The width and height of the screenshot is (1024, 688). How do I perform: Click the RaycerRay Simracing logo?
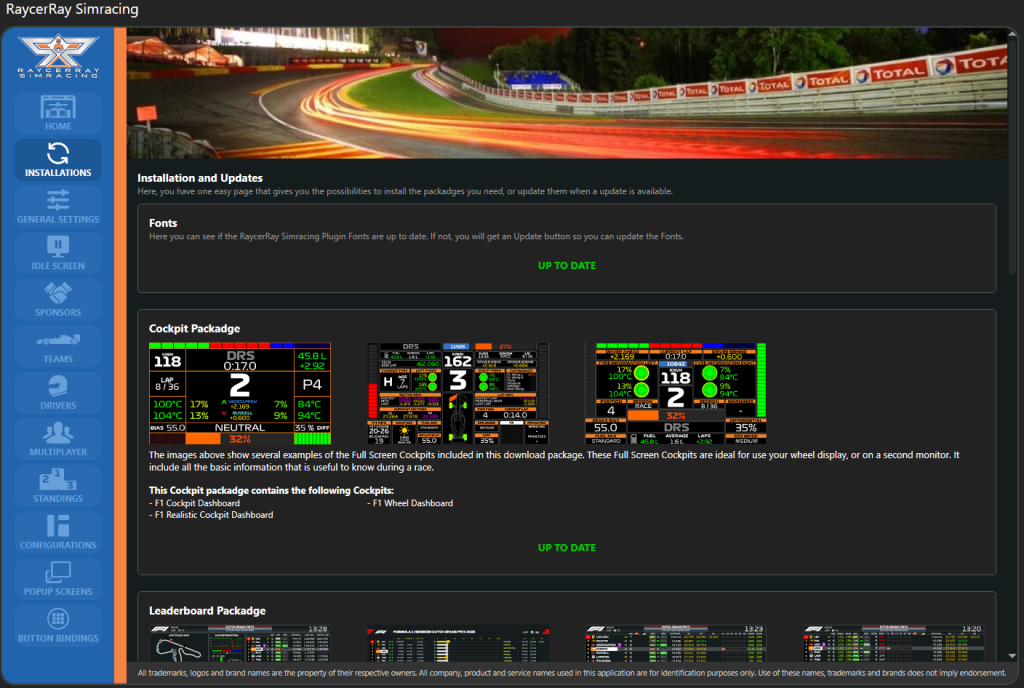pos(58,56)
